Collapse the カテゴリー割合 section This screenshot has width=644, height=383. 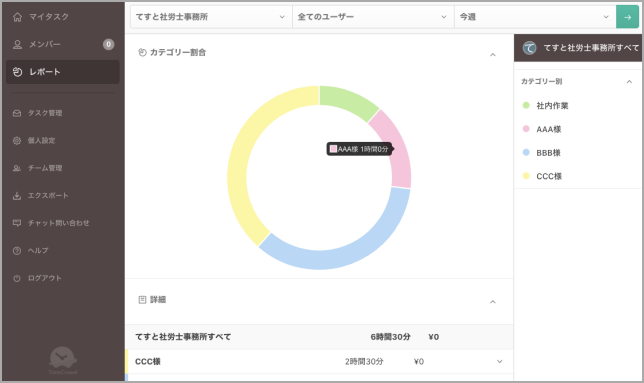[493, 55]
